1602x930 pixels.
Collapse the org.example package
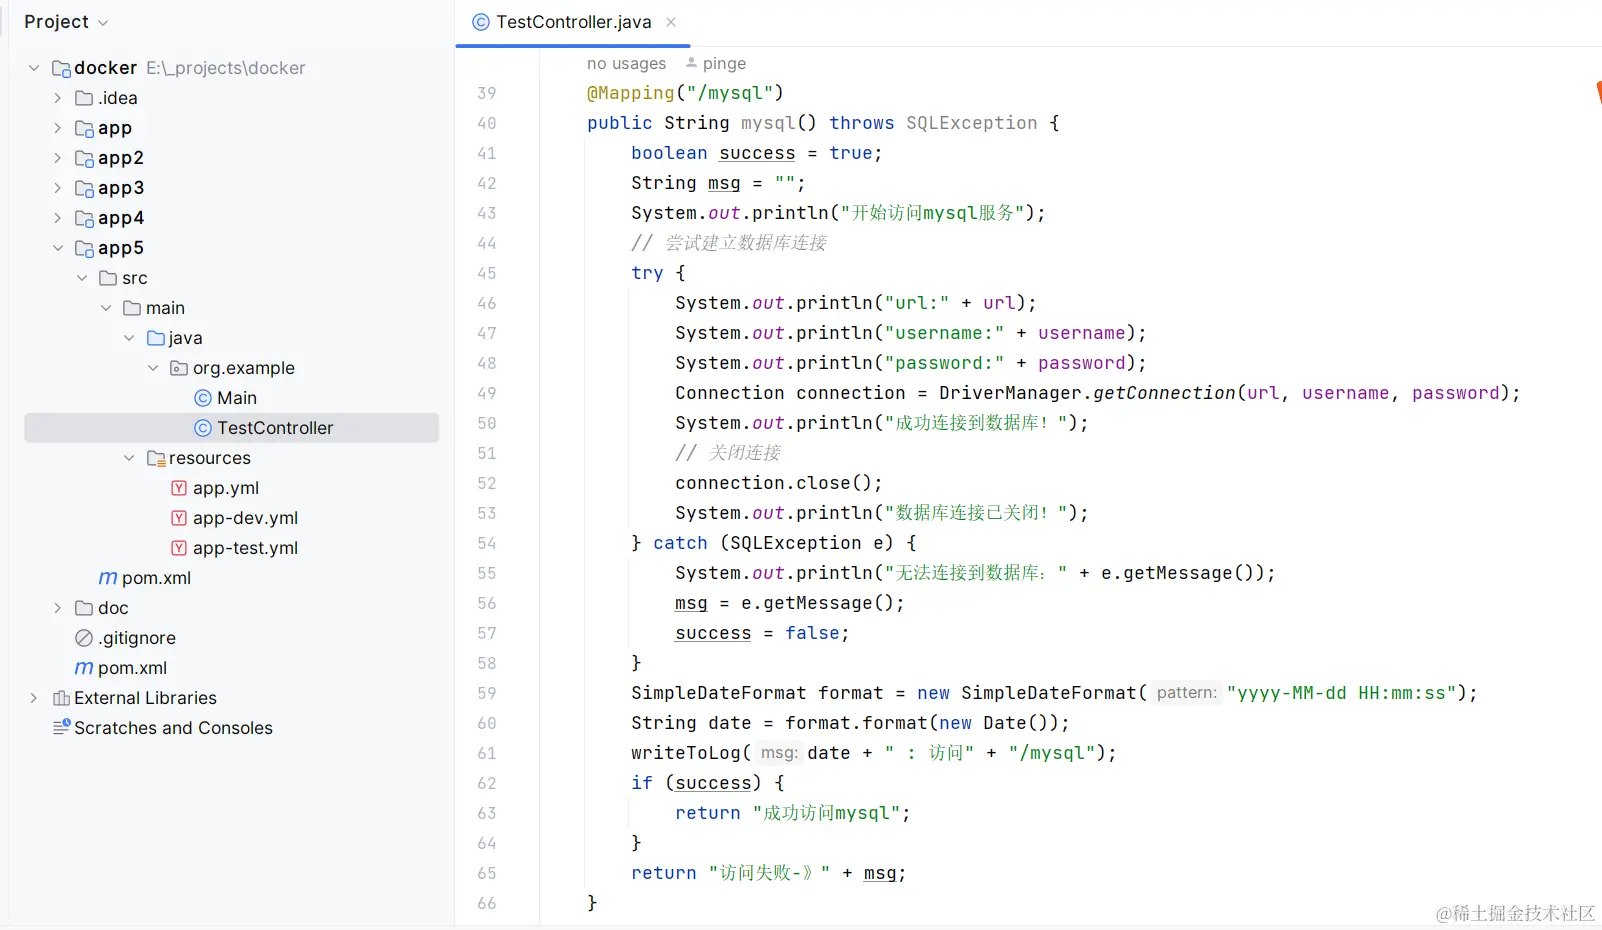154,368
